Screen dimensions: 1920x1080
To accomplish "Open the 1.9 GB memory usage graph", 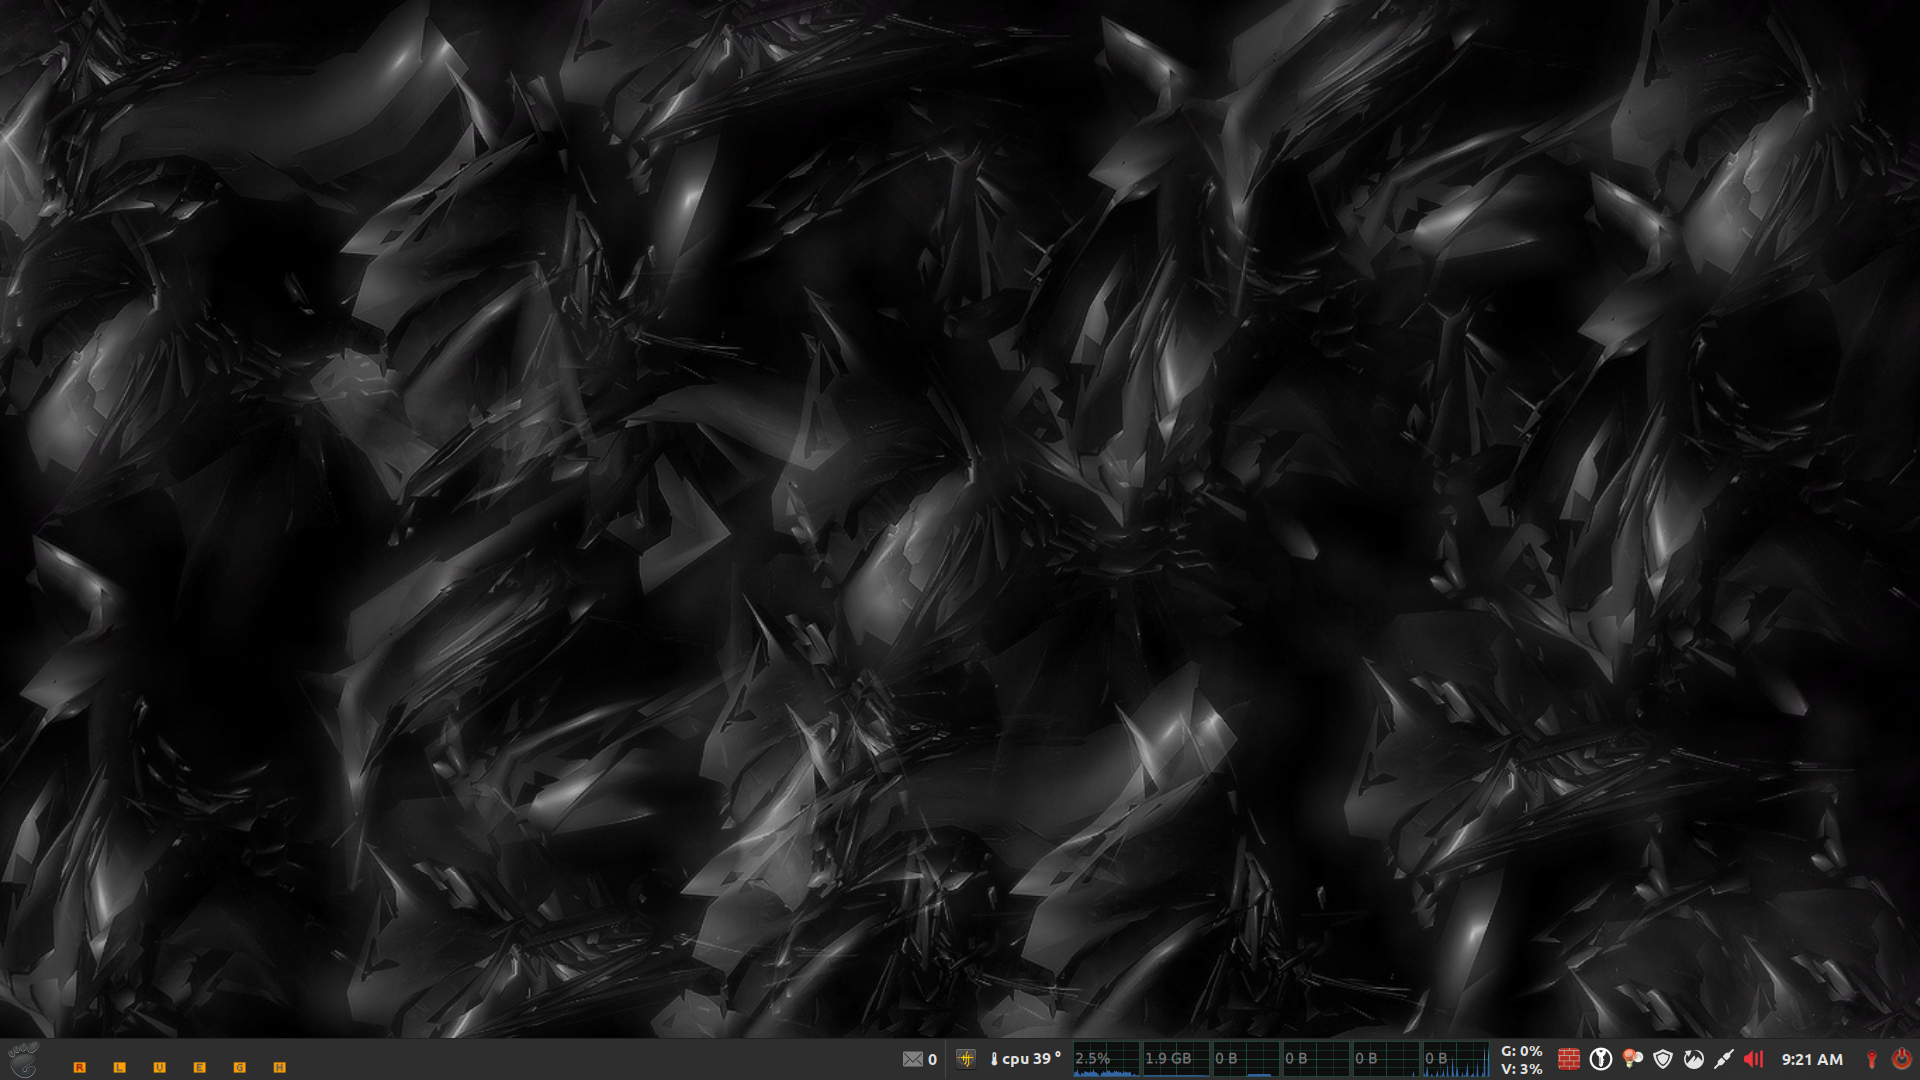I will [x=1175, y=1059].
